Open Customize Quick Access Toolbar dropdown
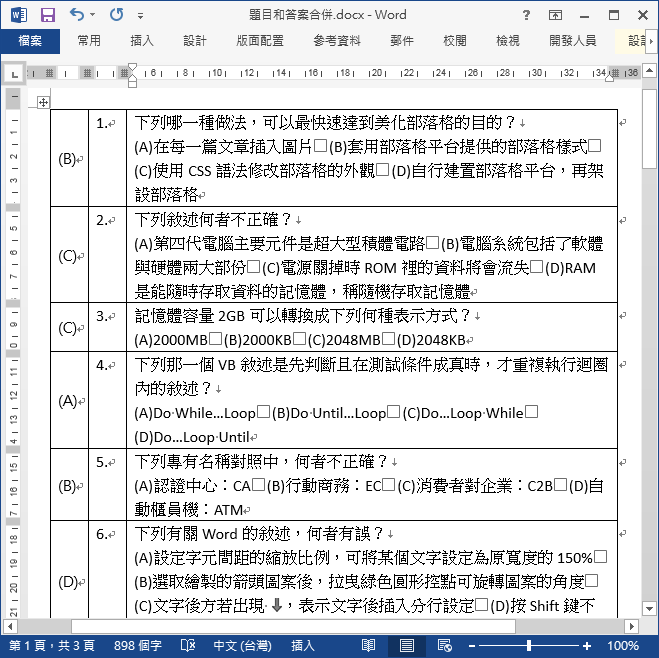The width and height of the screenshot is (659, 658). pos(140,16)
